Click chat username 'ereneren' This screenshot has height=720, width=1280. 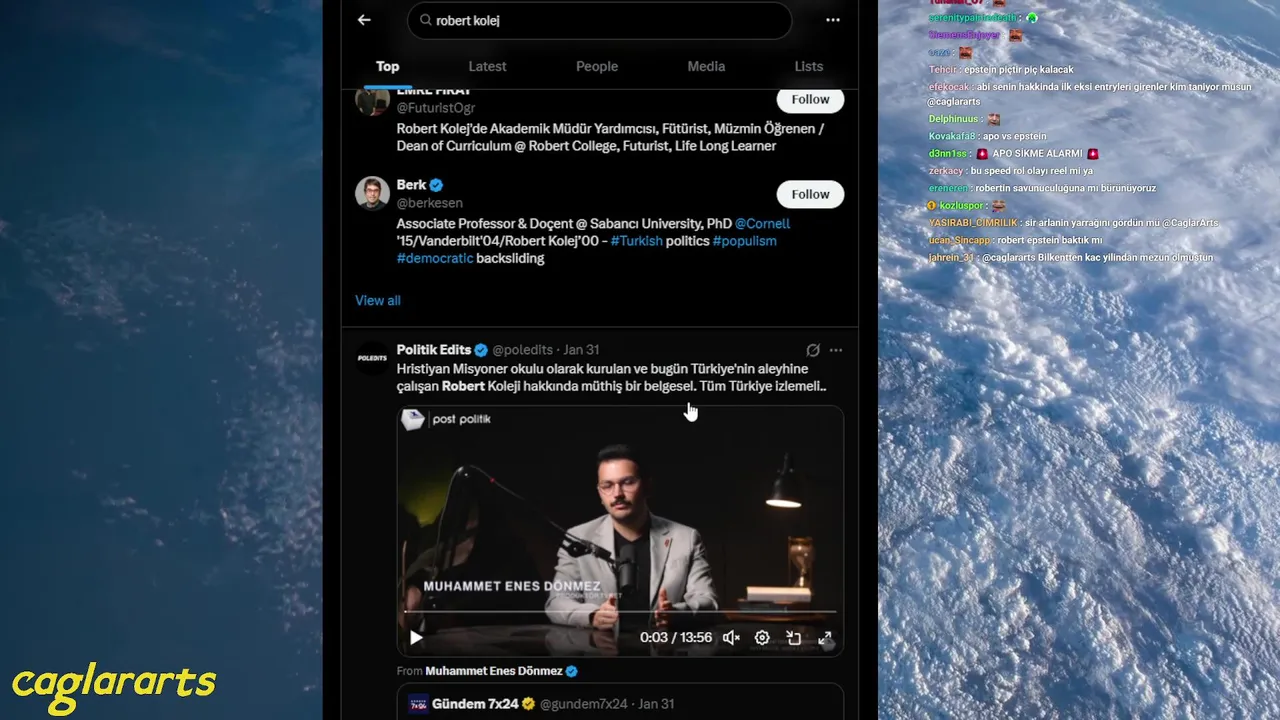[x=948, y=188]
